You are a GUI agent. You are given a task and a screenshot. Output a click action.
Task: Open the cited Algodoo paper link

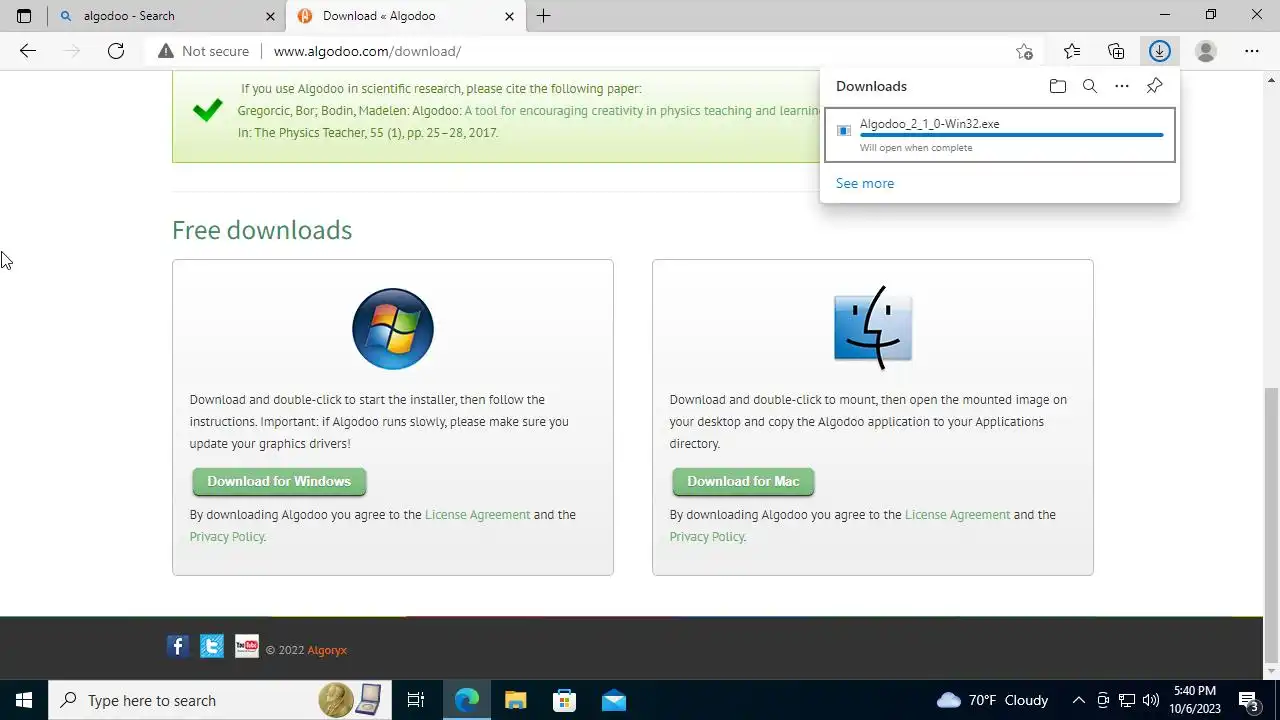(x=642, y=111)
